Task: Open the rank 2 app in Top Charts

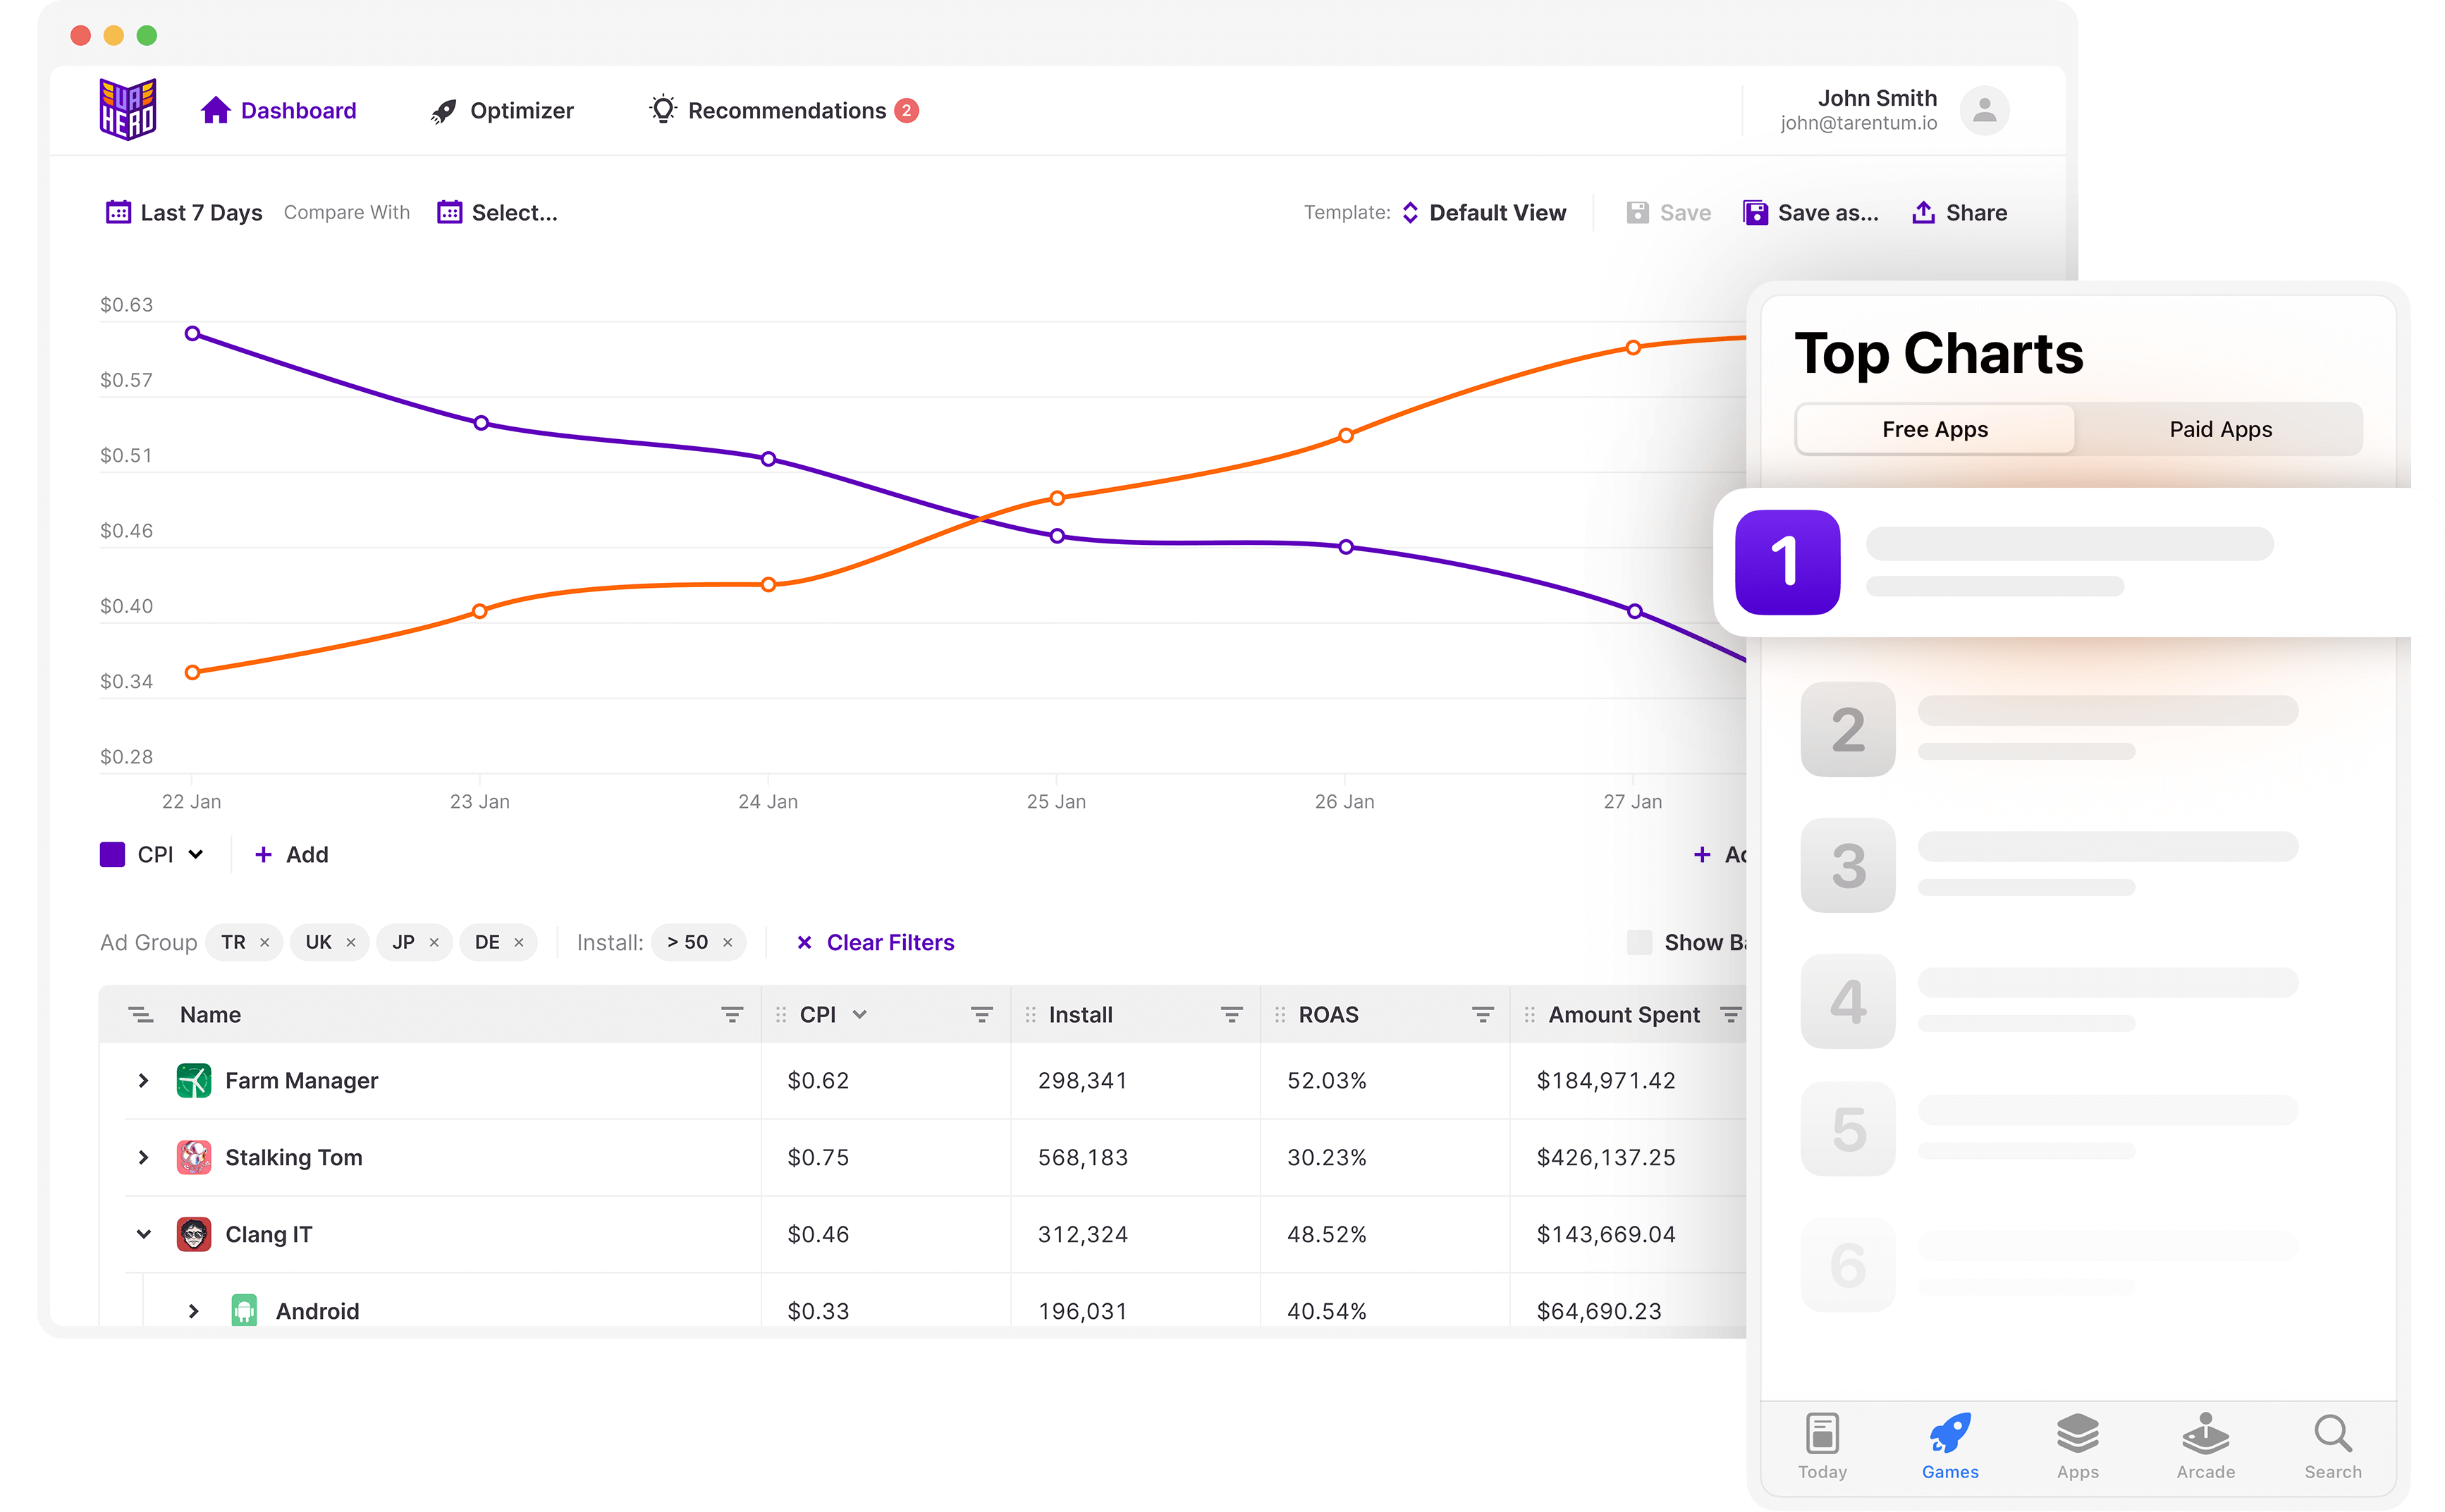Action: coord(2049,729)
